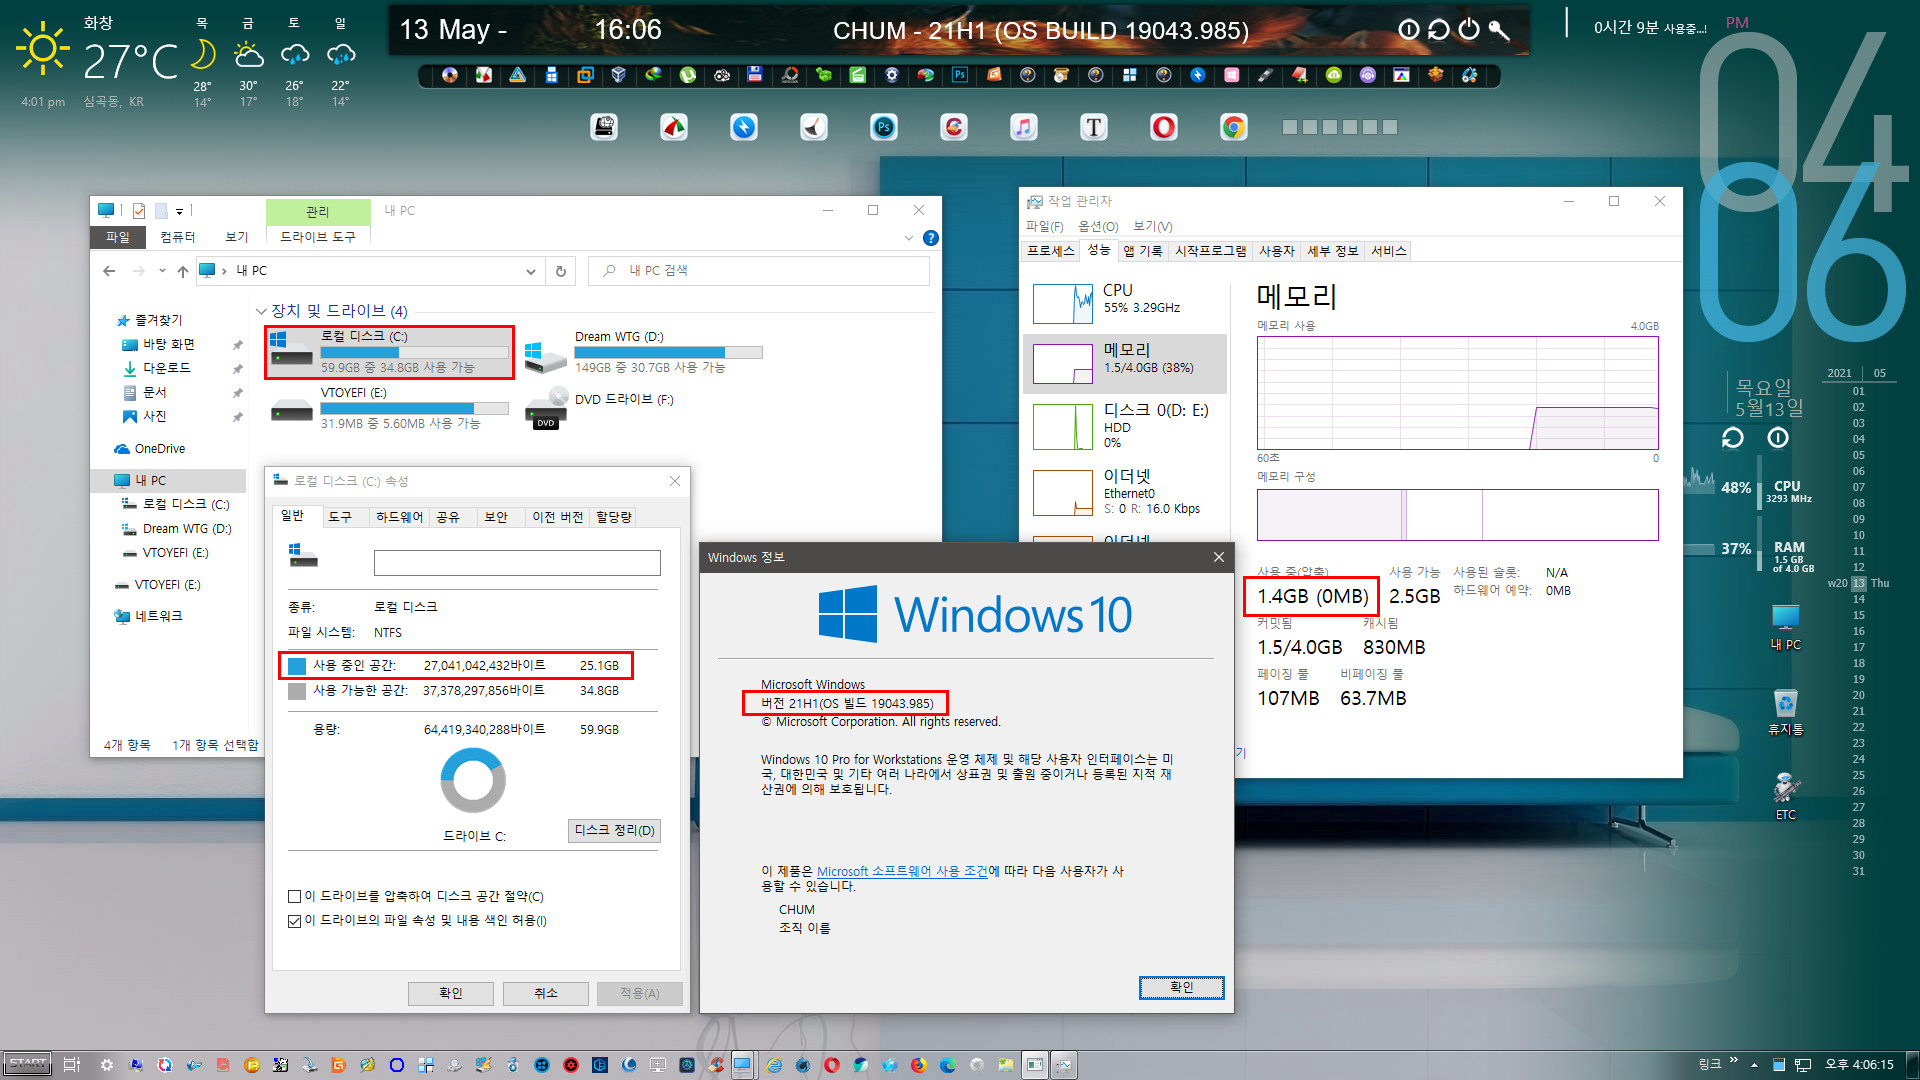Screen dimensions: 1920x1080
Task: Launch Google Chrome from the dock
Action: [1234, 127]
